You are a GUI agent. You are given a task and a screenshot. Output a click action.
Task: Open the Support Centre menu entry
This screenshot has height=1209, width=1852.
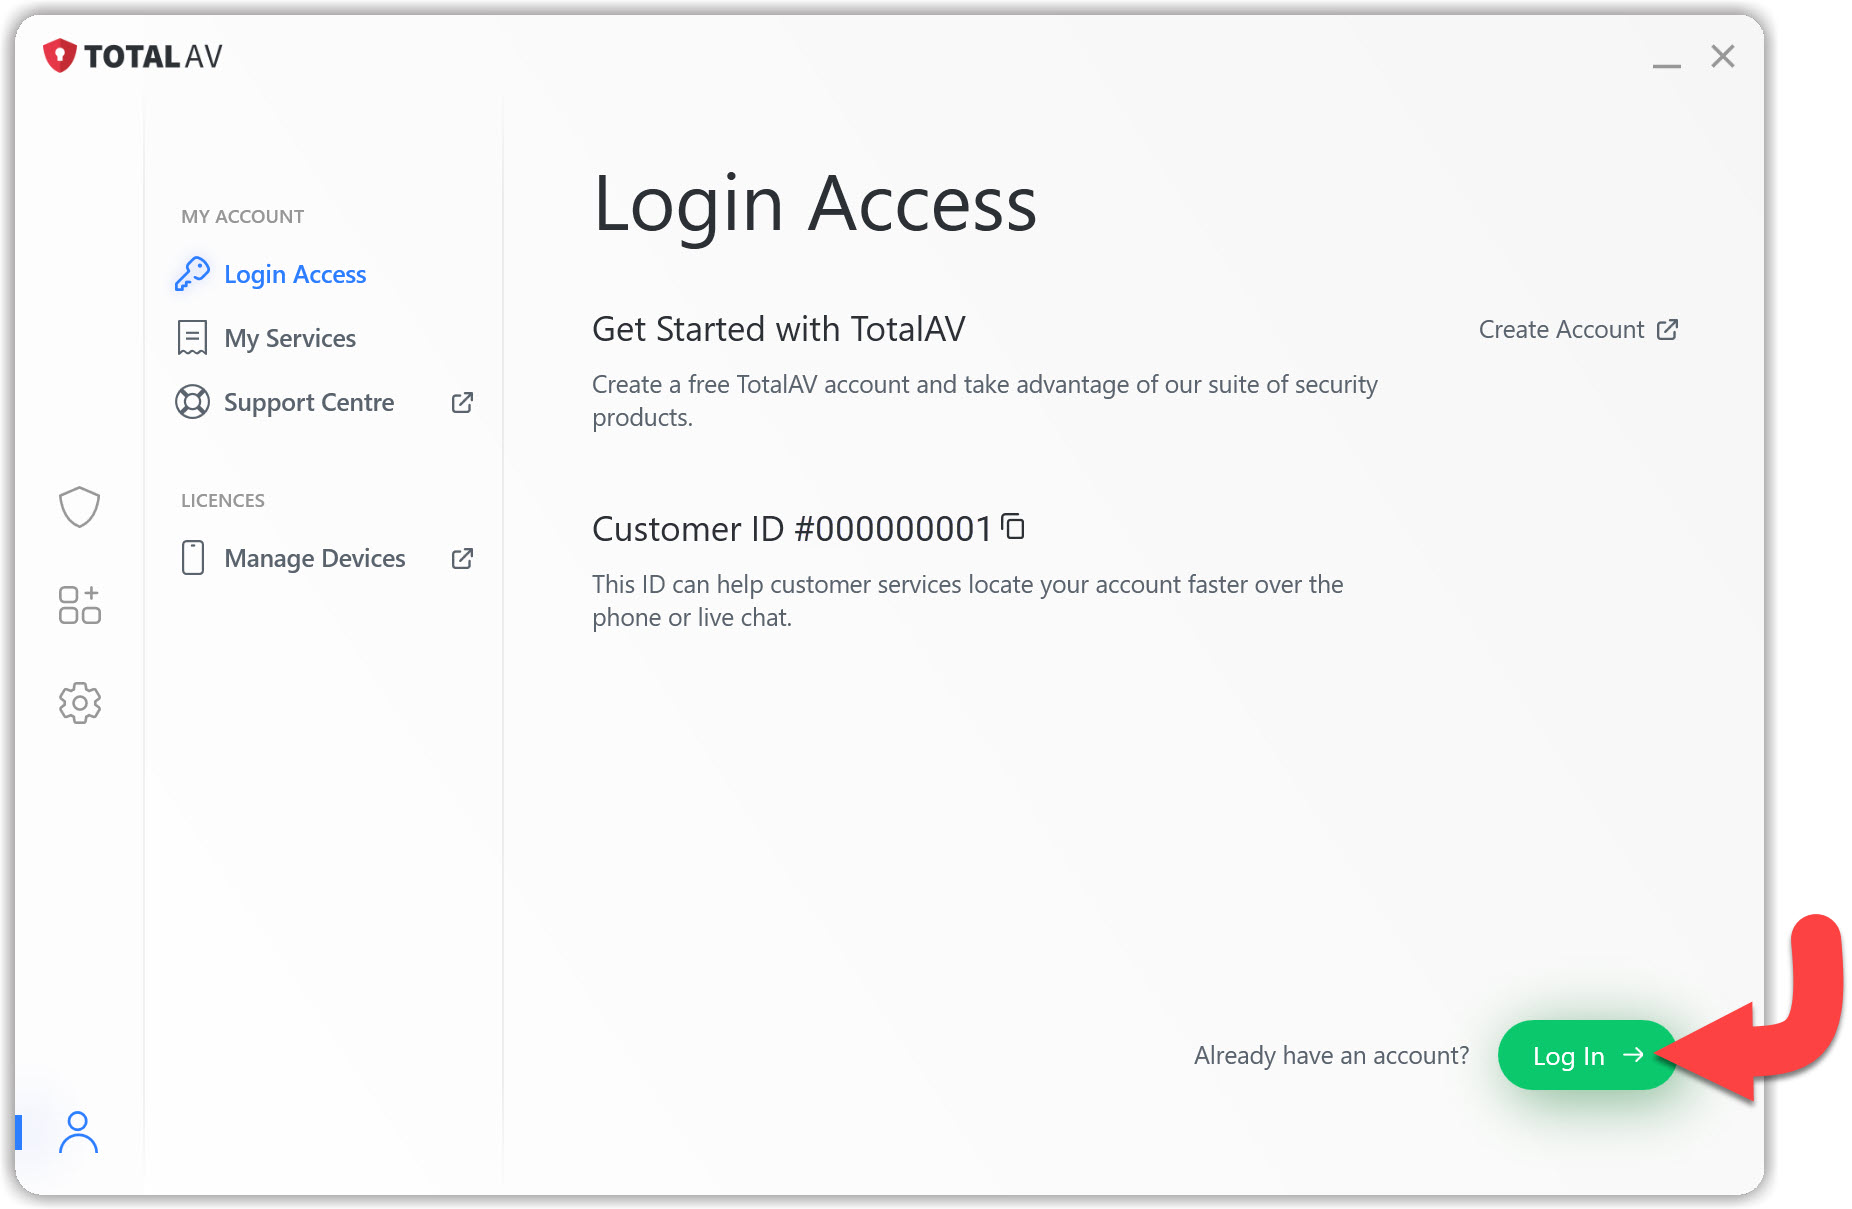(309, 402)
